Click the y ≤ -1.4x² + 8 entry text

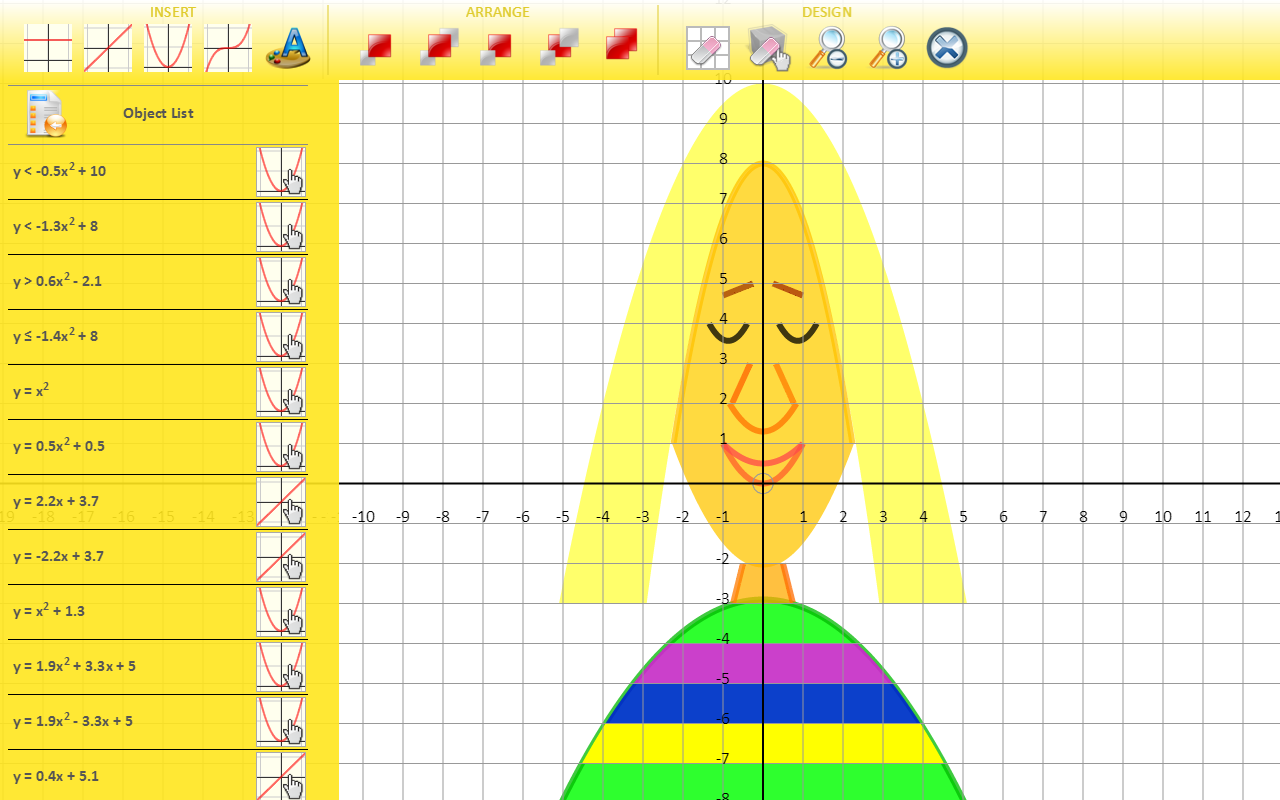(x=55, y=335)
